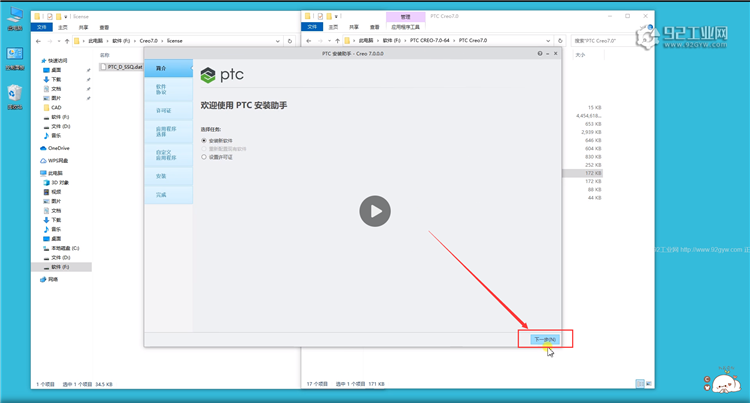
Task: Sort by 名称 column in license window
Action: [x=105, y=55]
